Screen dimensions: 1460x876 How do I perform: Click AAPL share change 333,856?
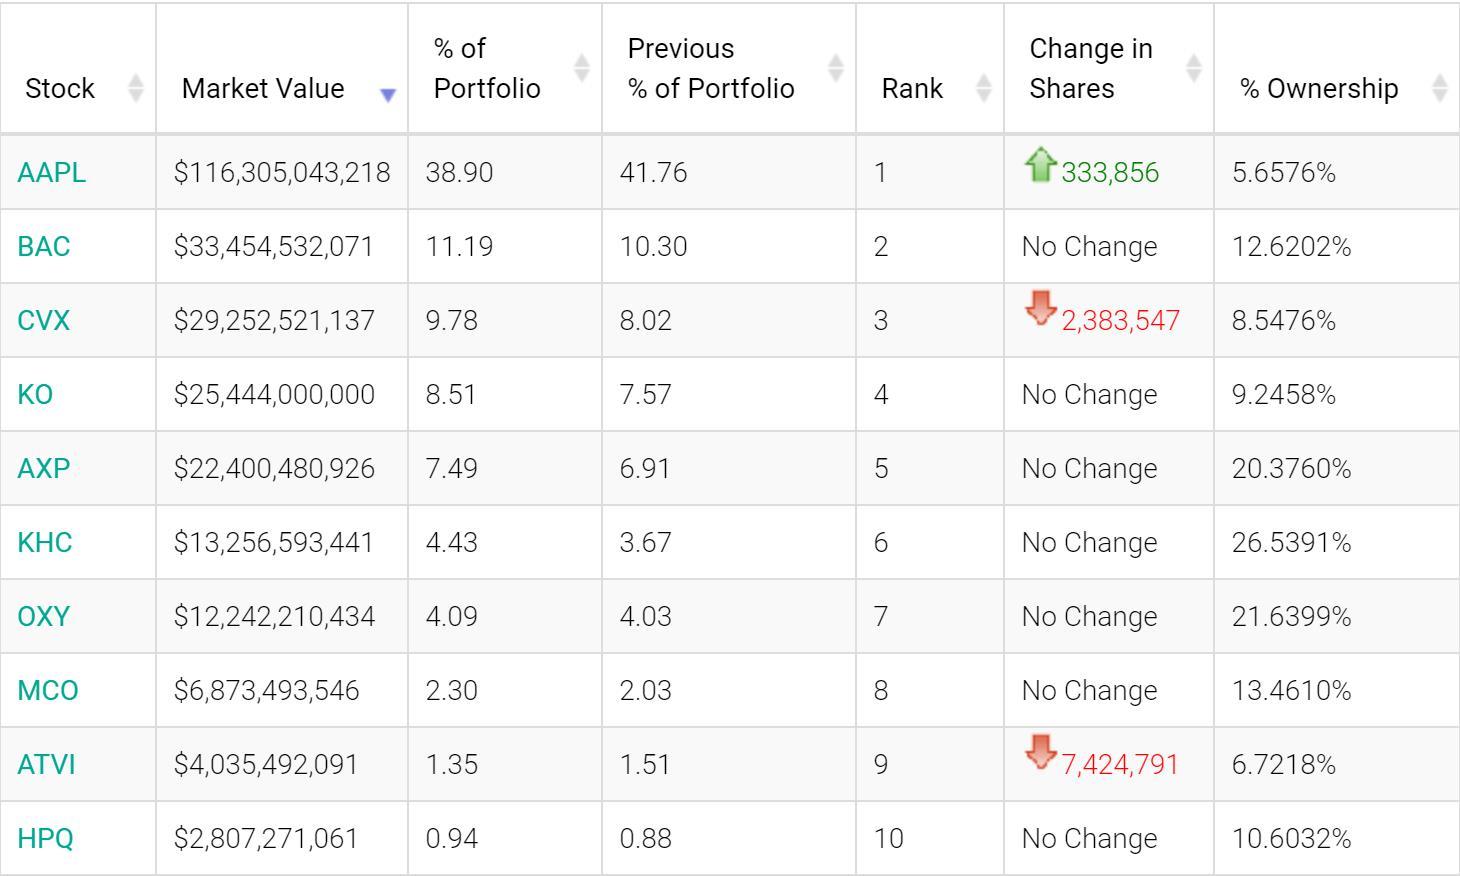[1110, 173]
